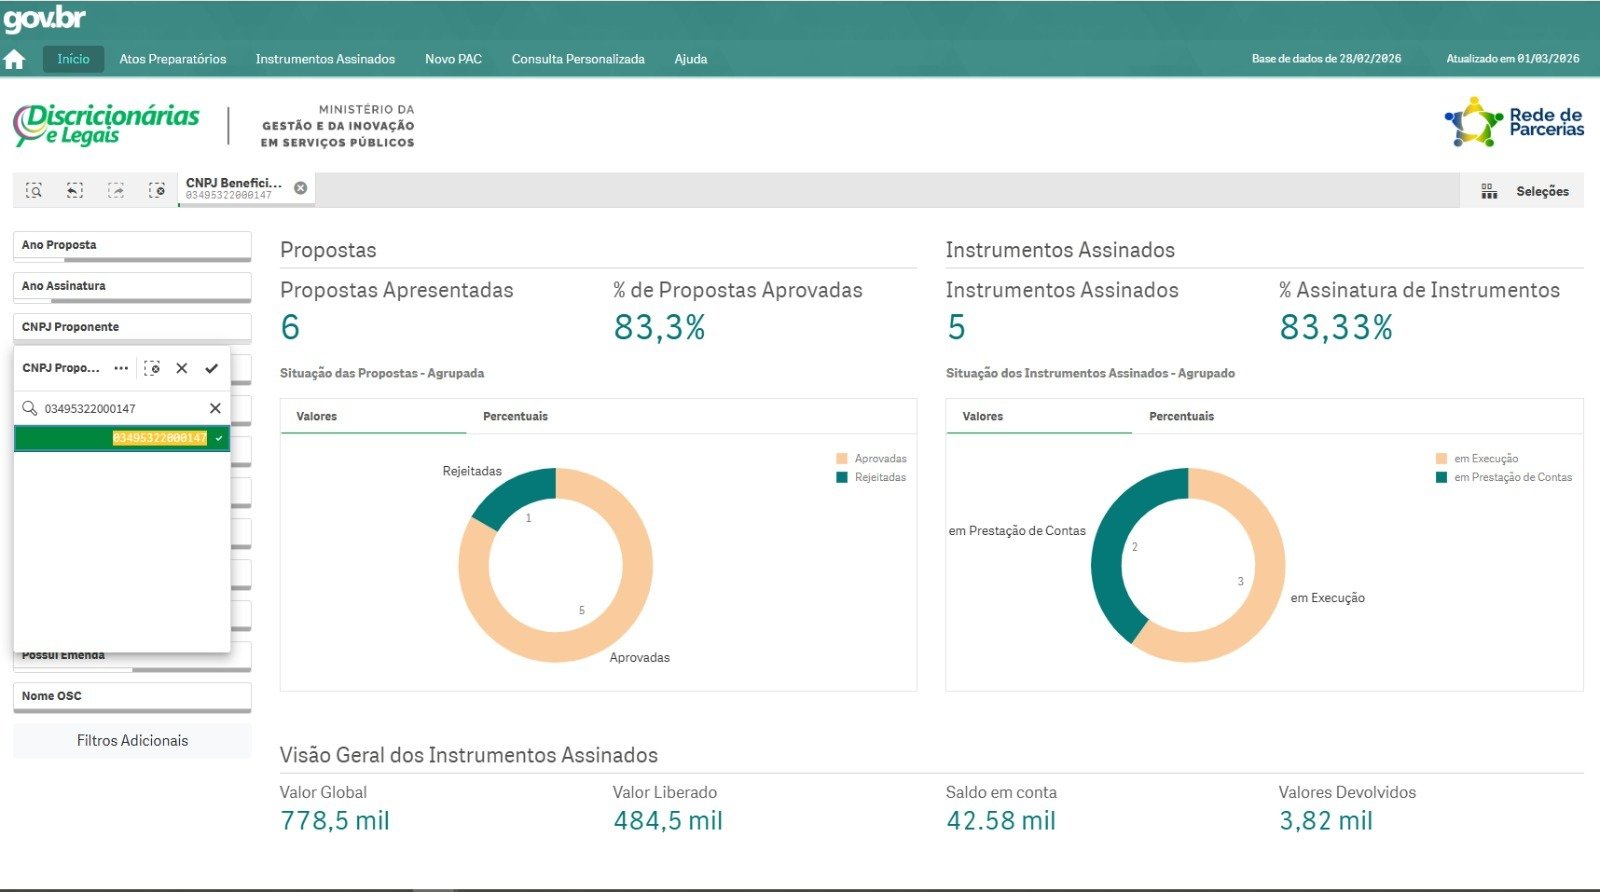Click the step forward selection icon
The height and width of the screenshot is (892, 1600).
tap(116, 190)
